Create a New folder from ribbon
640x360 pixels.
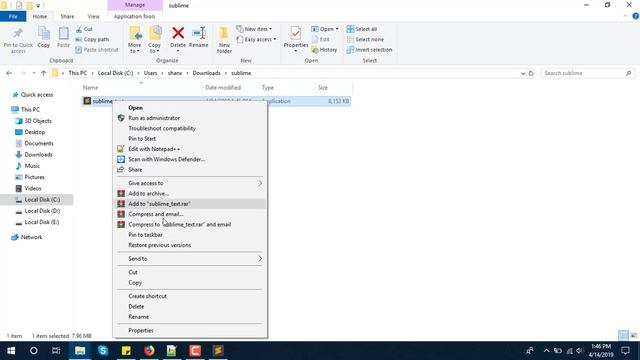[224, 40]
